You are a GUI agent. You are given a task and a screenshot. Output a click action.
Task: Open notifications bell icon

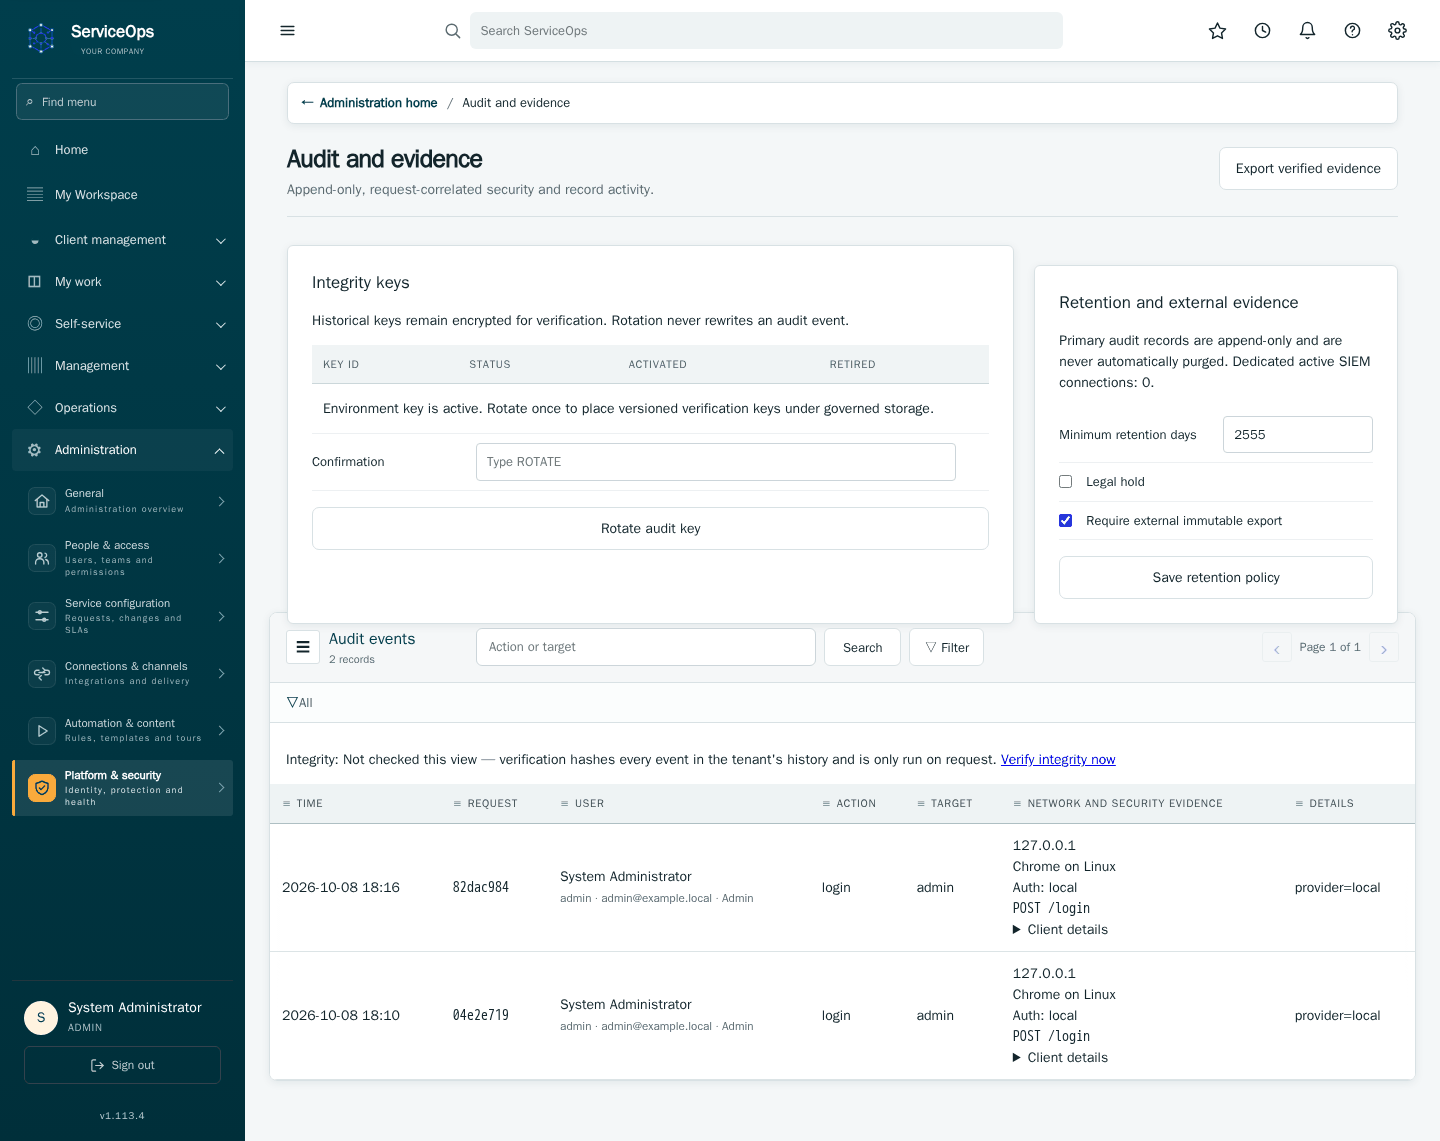(x=1307, y=31)
